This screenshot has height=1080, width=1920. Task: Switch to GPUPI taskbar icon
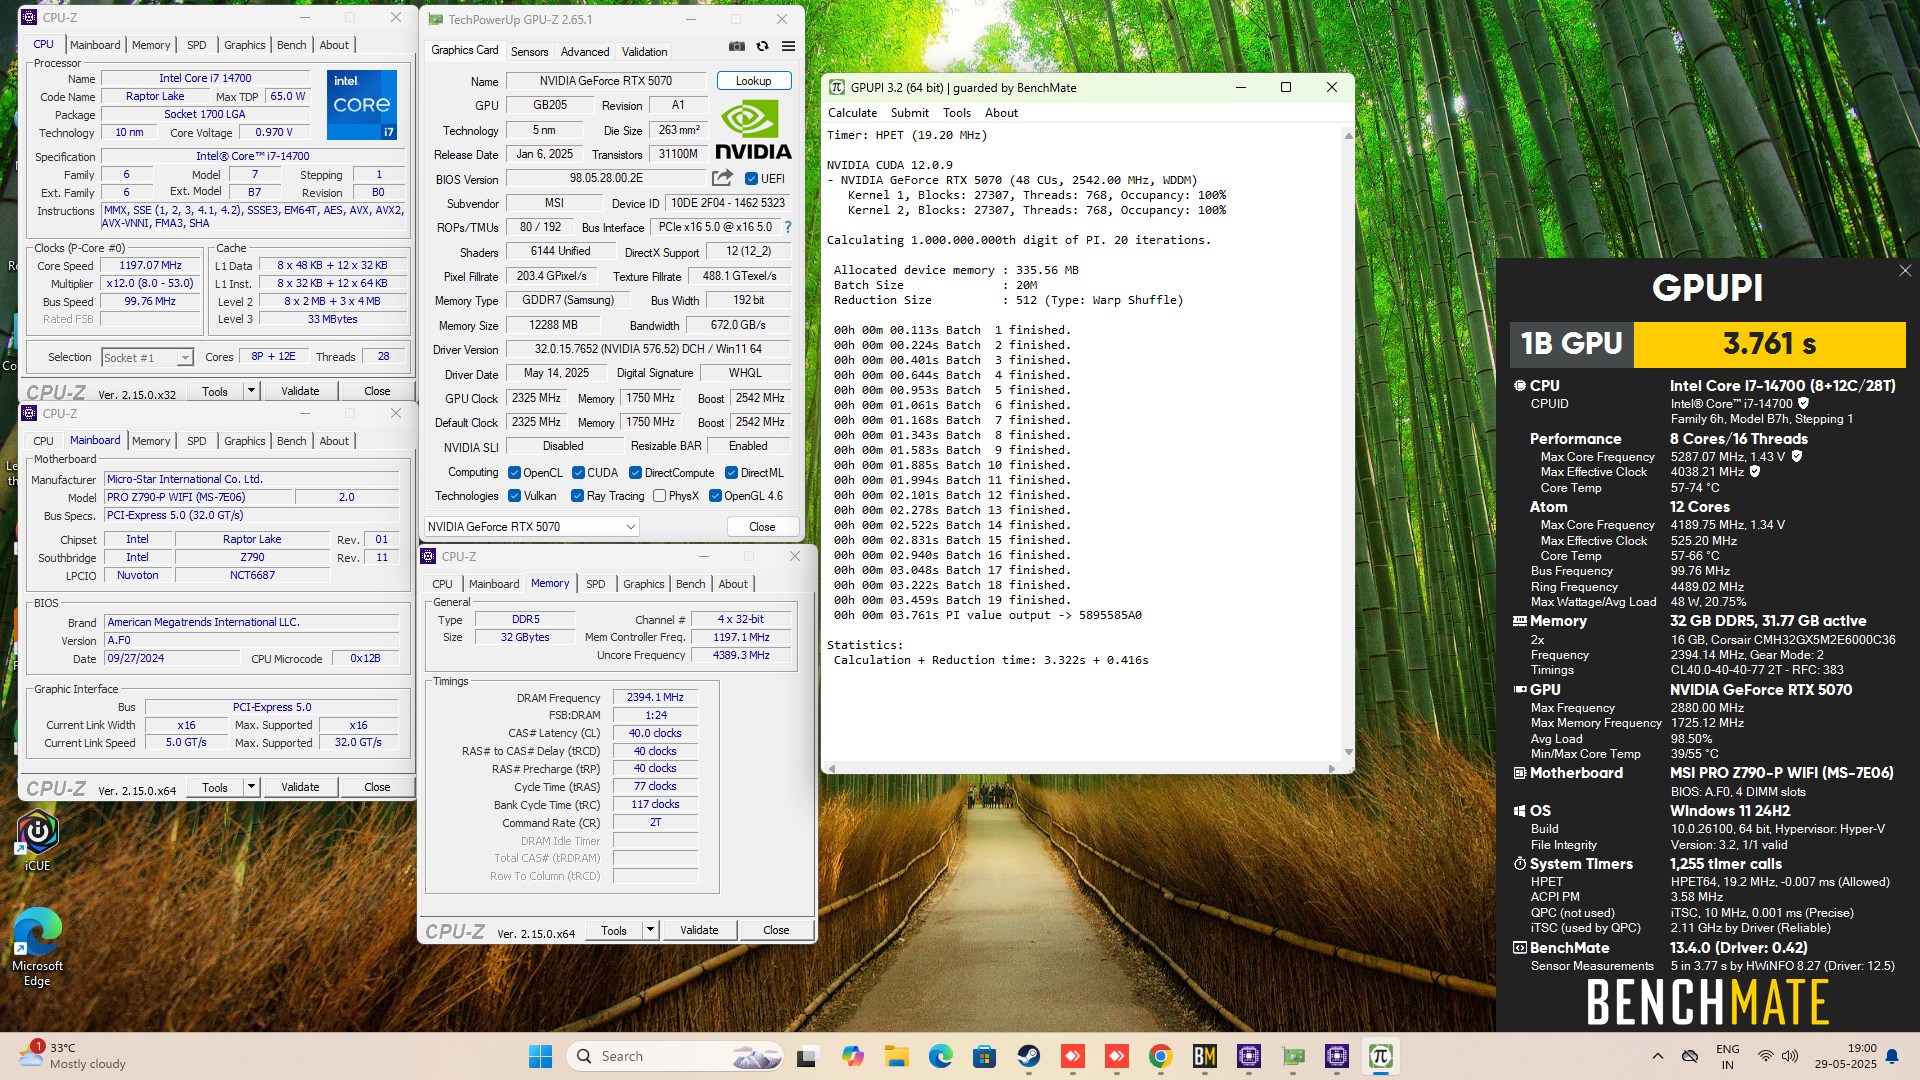point(1381,1056)
